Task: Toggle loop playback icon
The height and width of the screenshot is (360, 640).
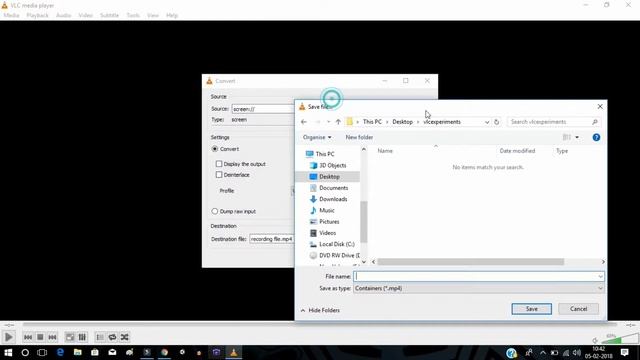Action: click(x=112, y=337)
